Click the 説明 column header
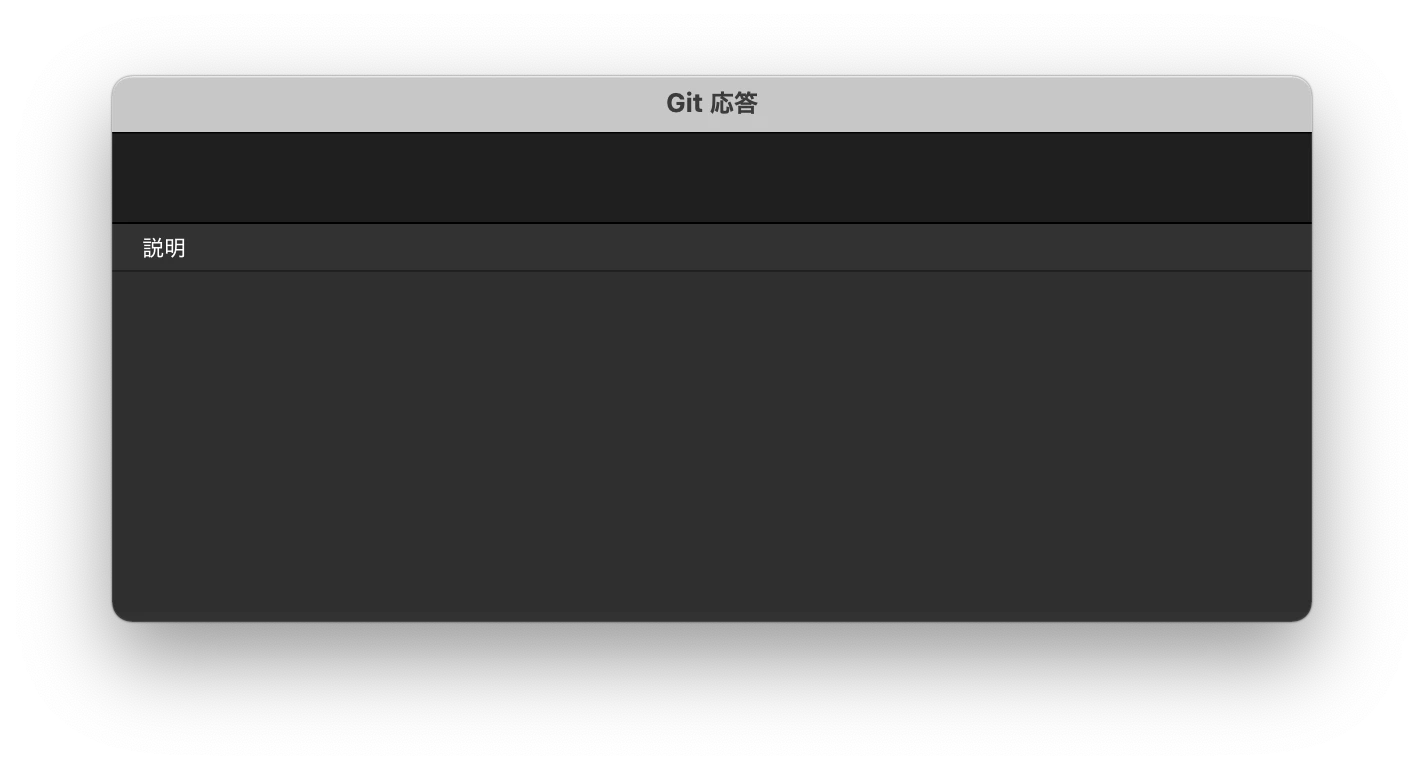Viewport: 1424px width, 770px height. click(711, 247)
